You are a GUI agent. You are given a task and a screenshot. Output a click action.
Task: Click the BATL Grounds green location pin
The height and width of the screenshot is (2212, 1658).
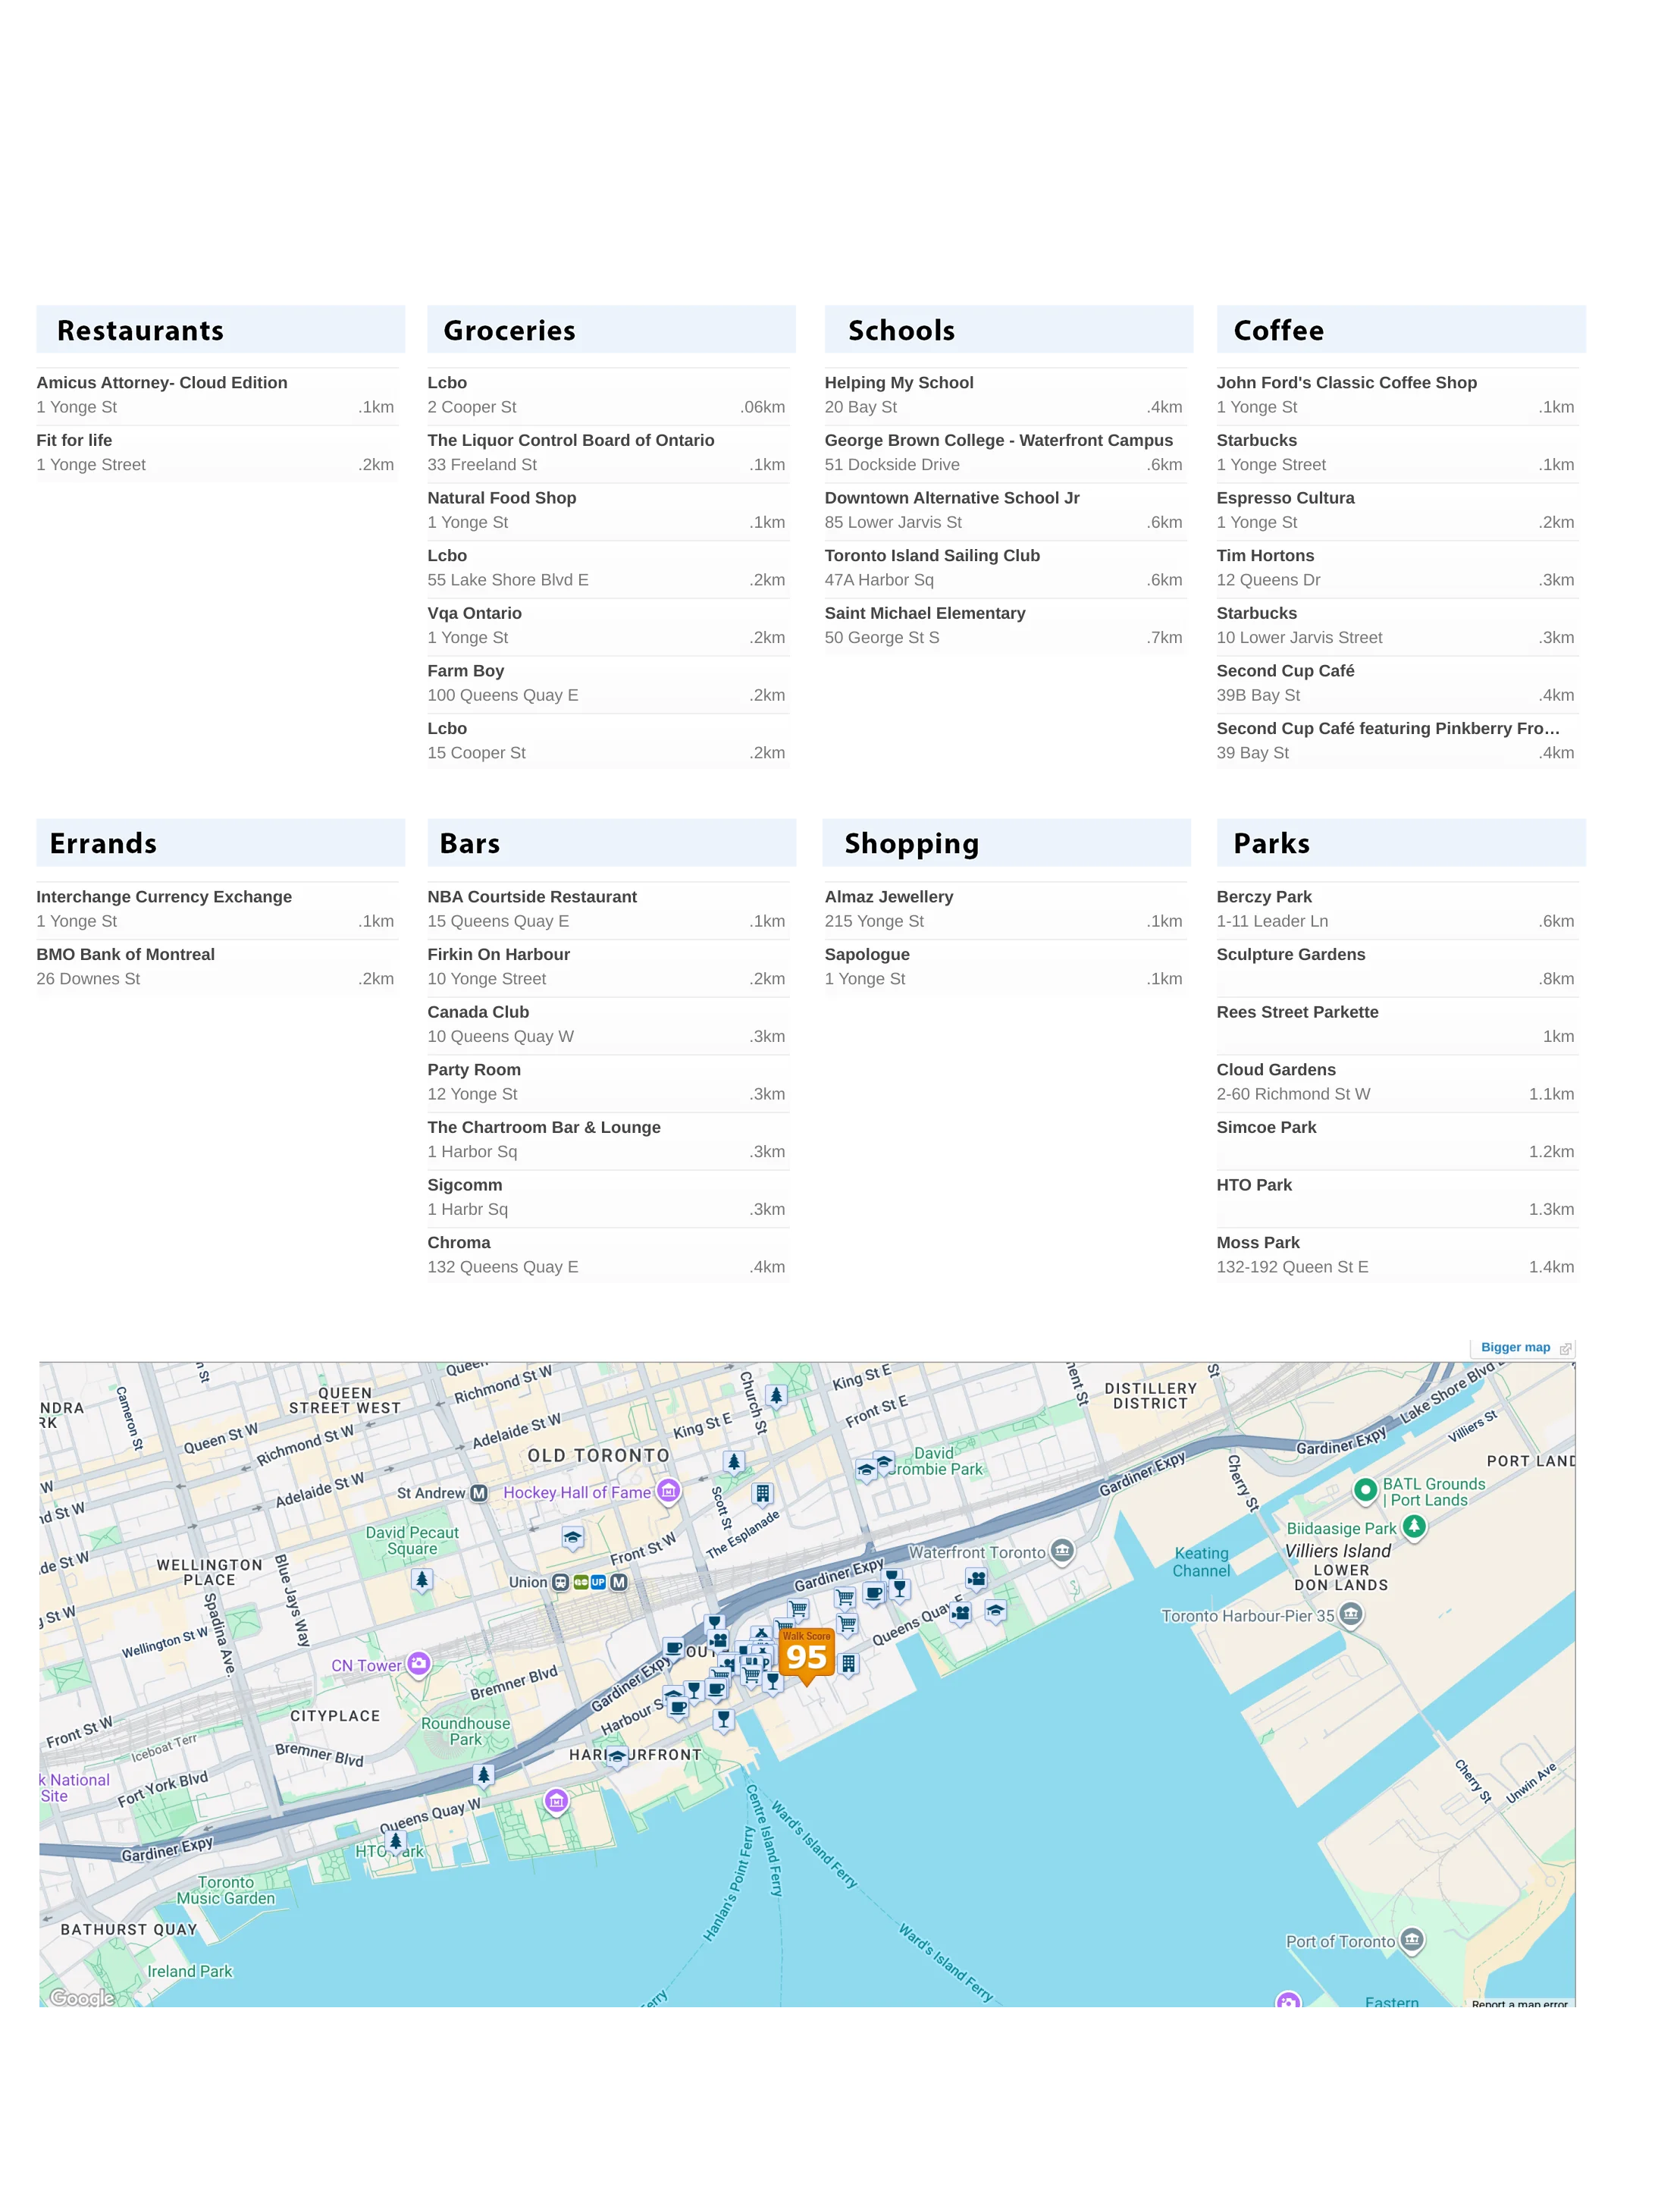point(1365,1490)
